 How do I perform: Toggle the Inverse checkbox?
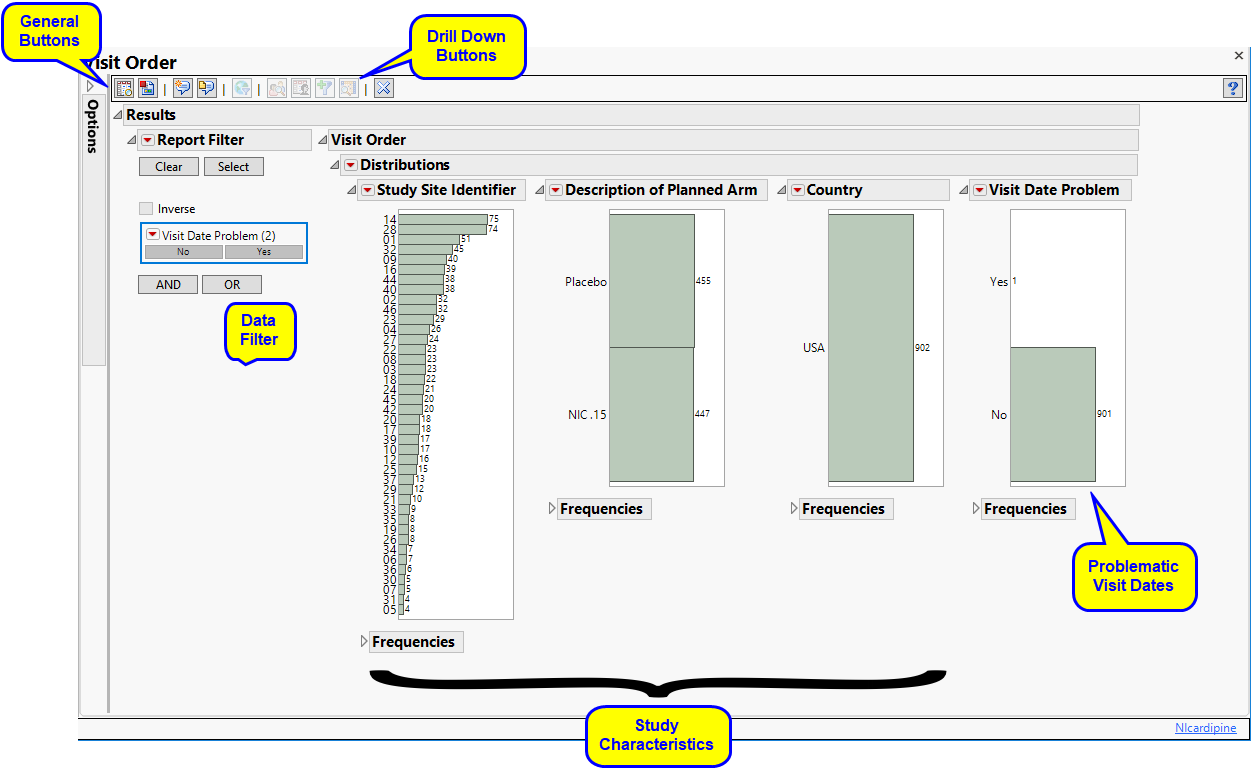point(146,209)
